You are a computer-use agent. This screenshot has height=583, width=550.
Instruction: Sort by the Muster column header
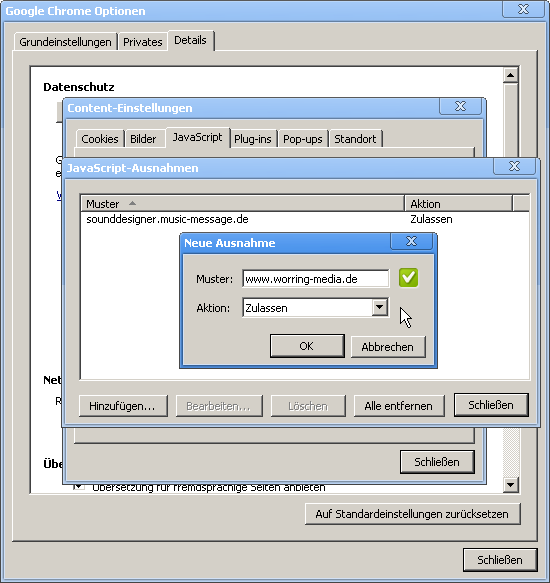[242, 204]
